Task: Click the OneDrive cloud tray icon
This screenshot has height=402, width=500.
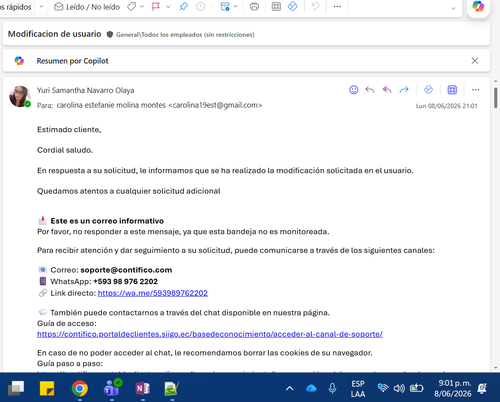Action: point(311,388)
